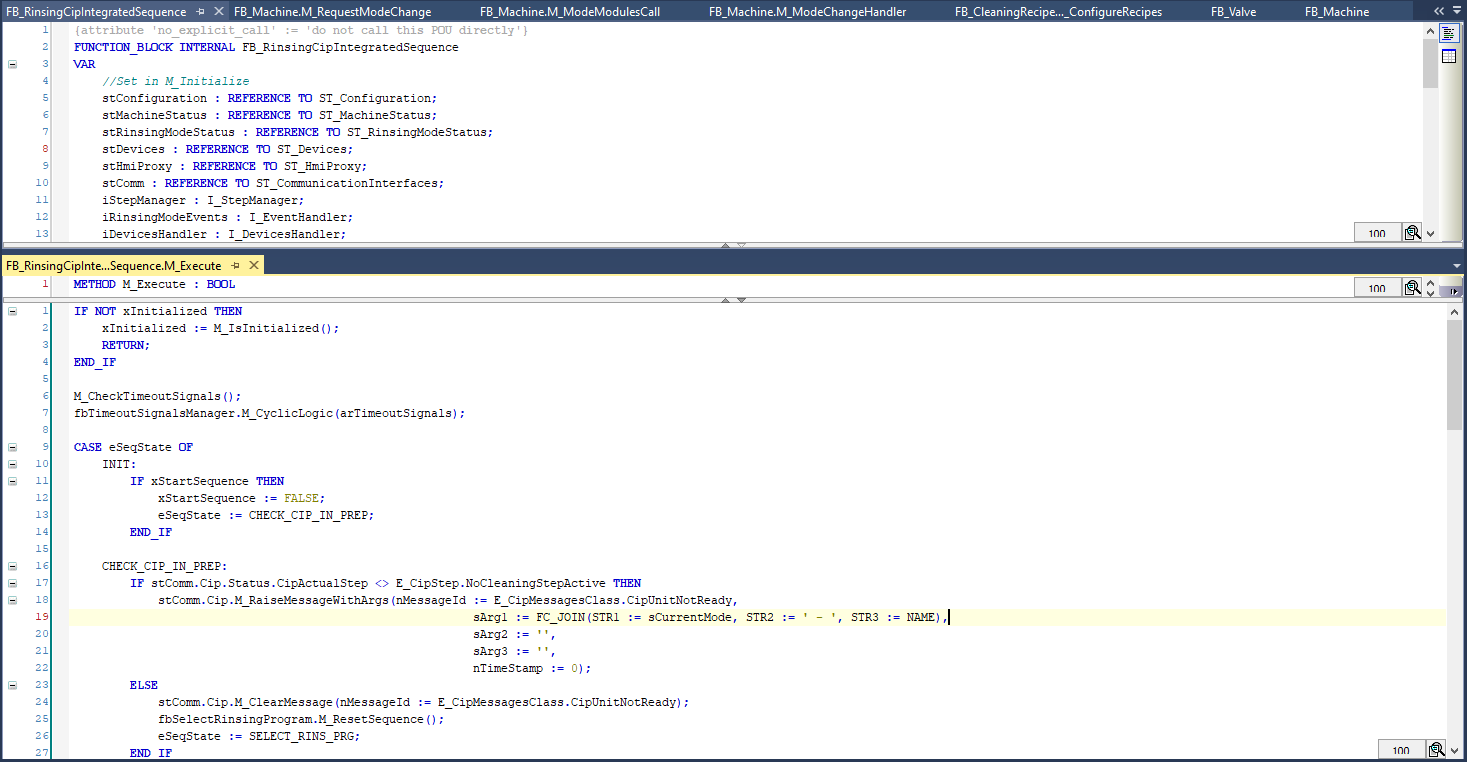1467x762 pixels.
Task: Click the 'stComm.Cip.M_ClearMessage' line
Action: pos(424,702)
